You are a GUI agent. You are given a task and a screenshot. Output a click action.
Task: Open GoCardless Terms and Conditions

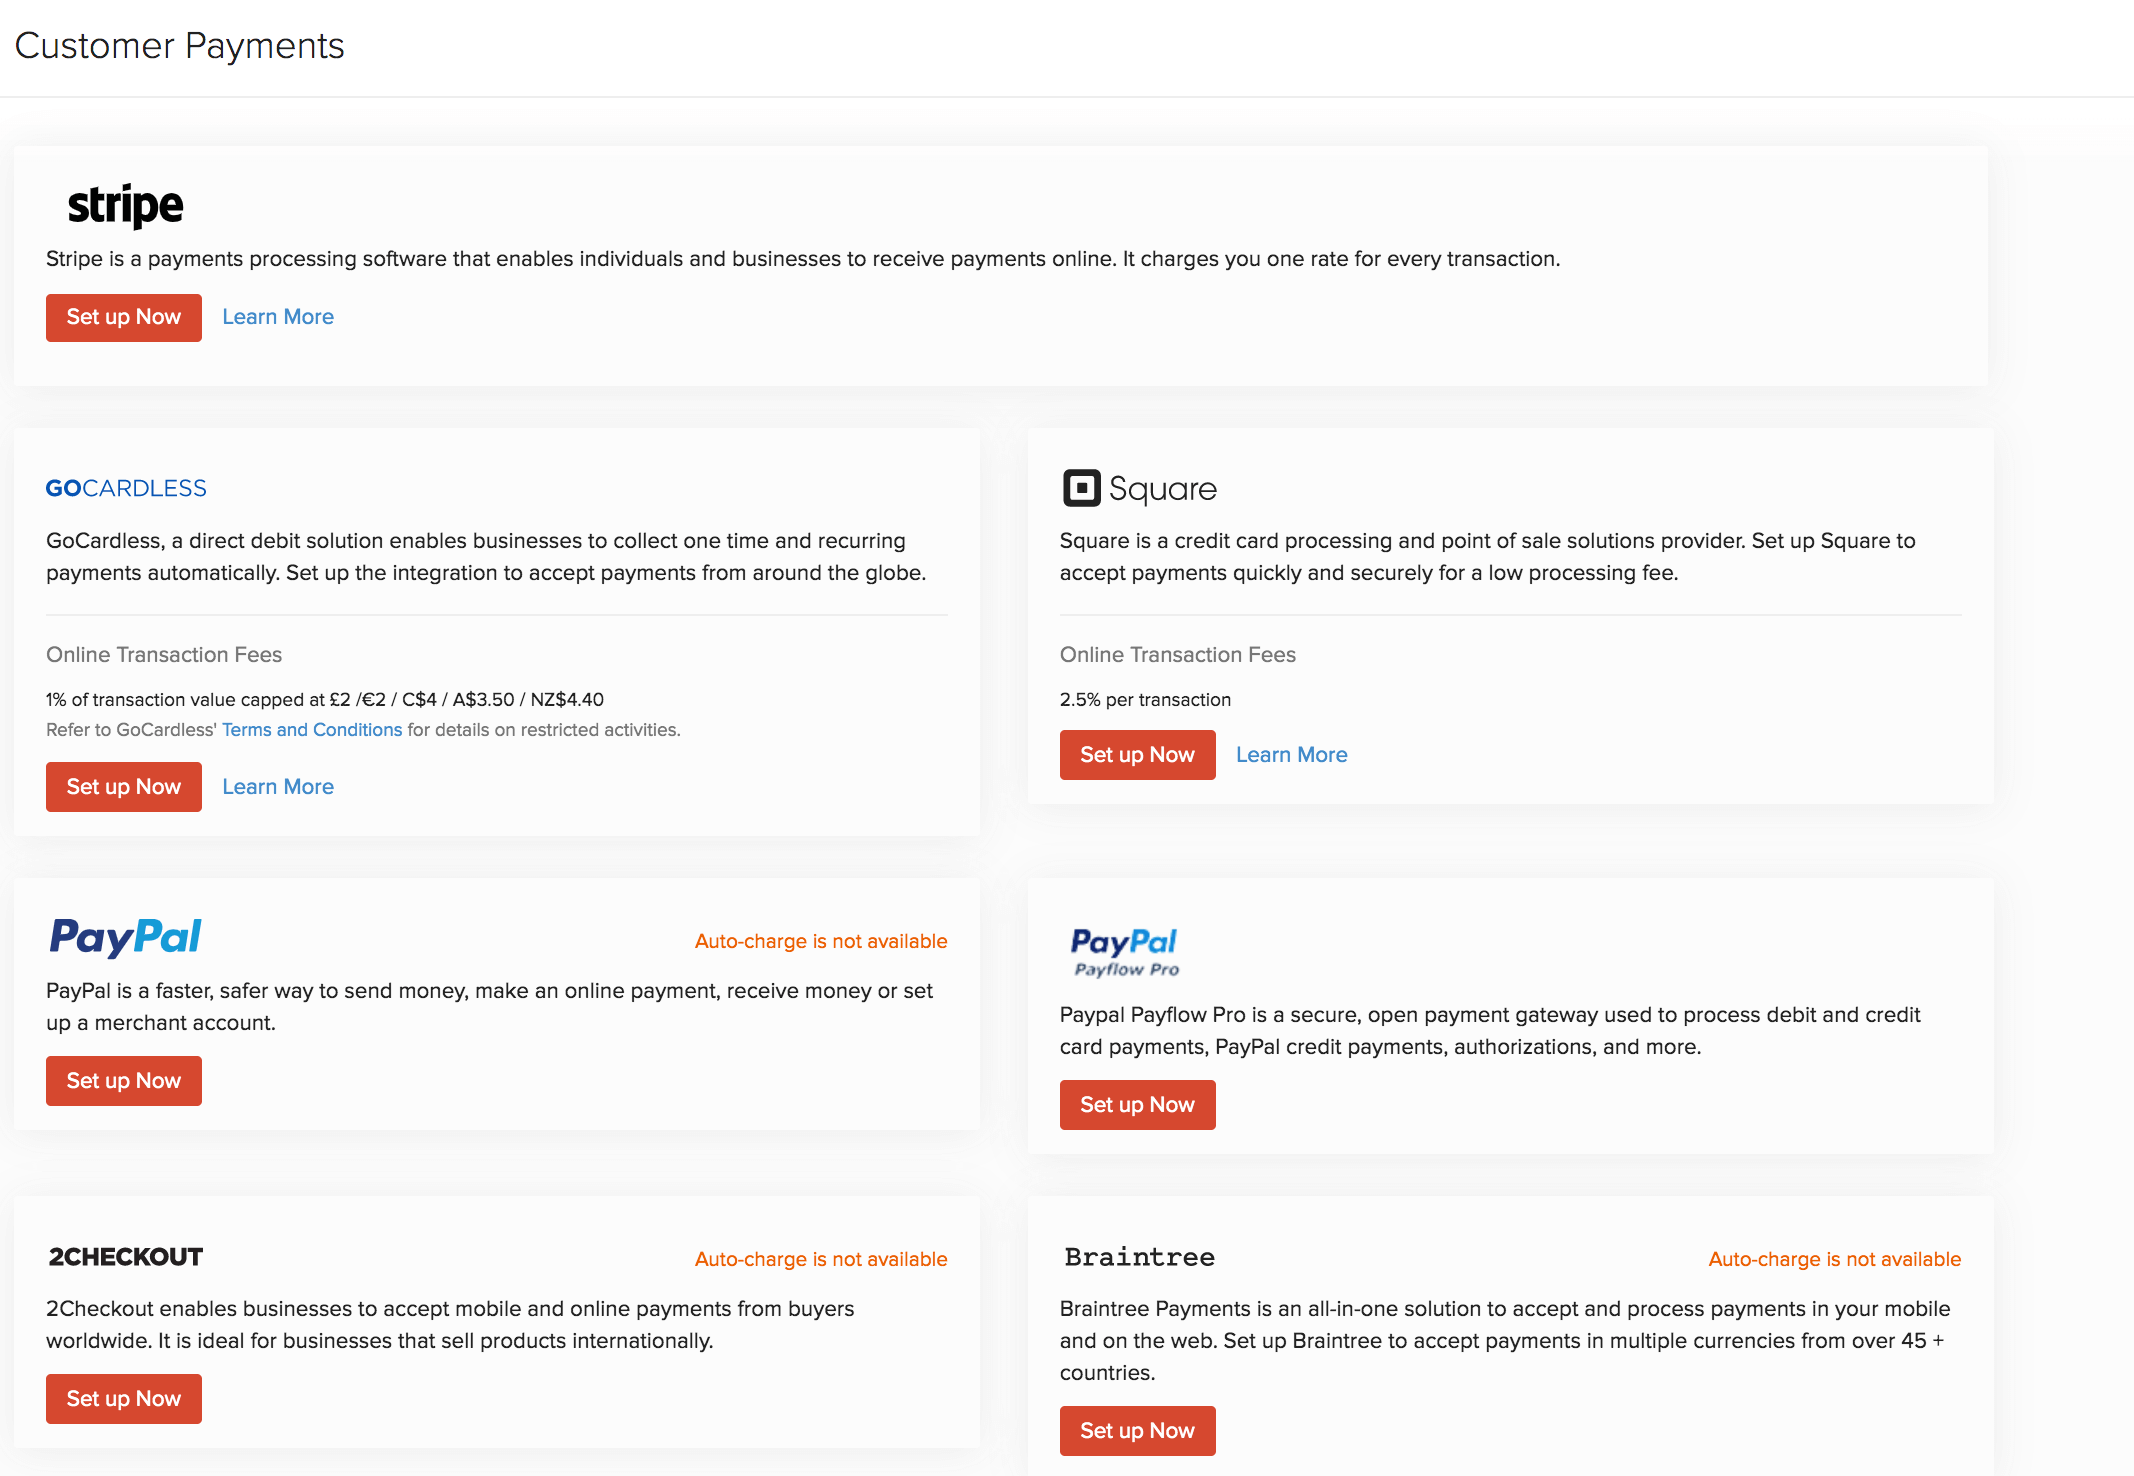pos(312,729)
